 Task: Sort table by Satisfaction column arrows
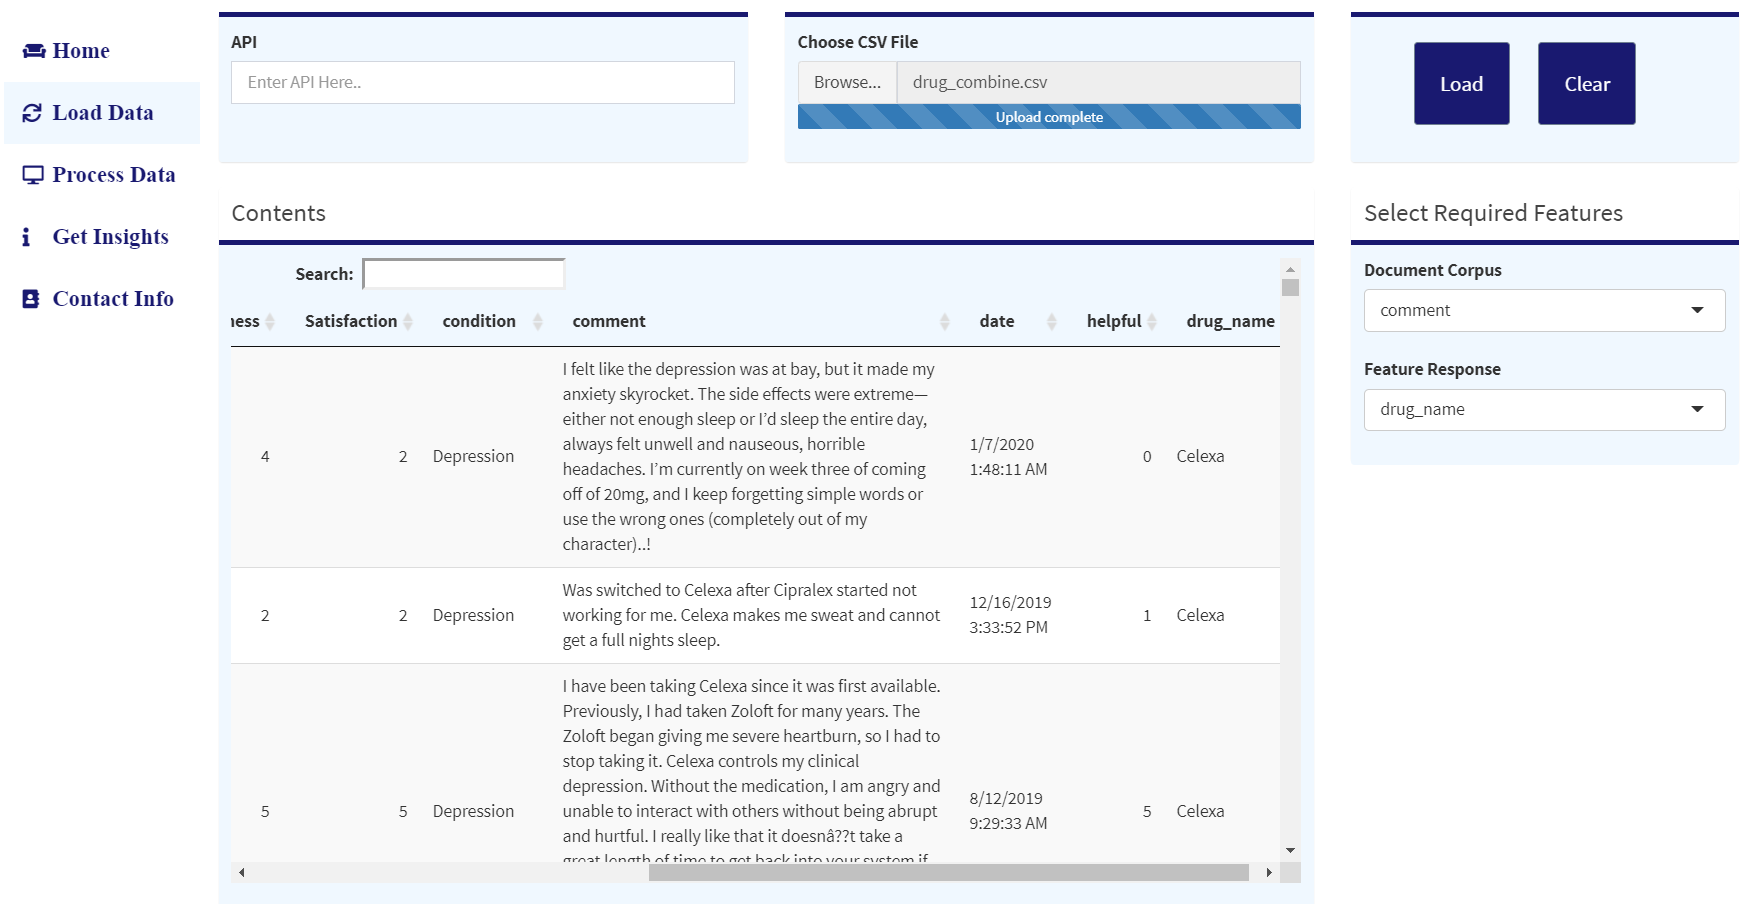408,321
